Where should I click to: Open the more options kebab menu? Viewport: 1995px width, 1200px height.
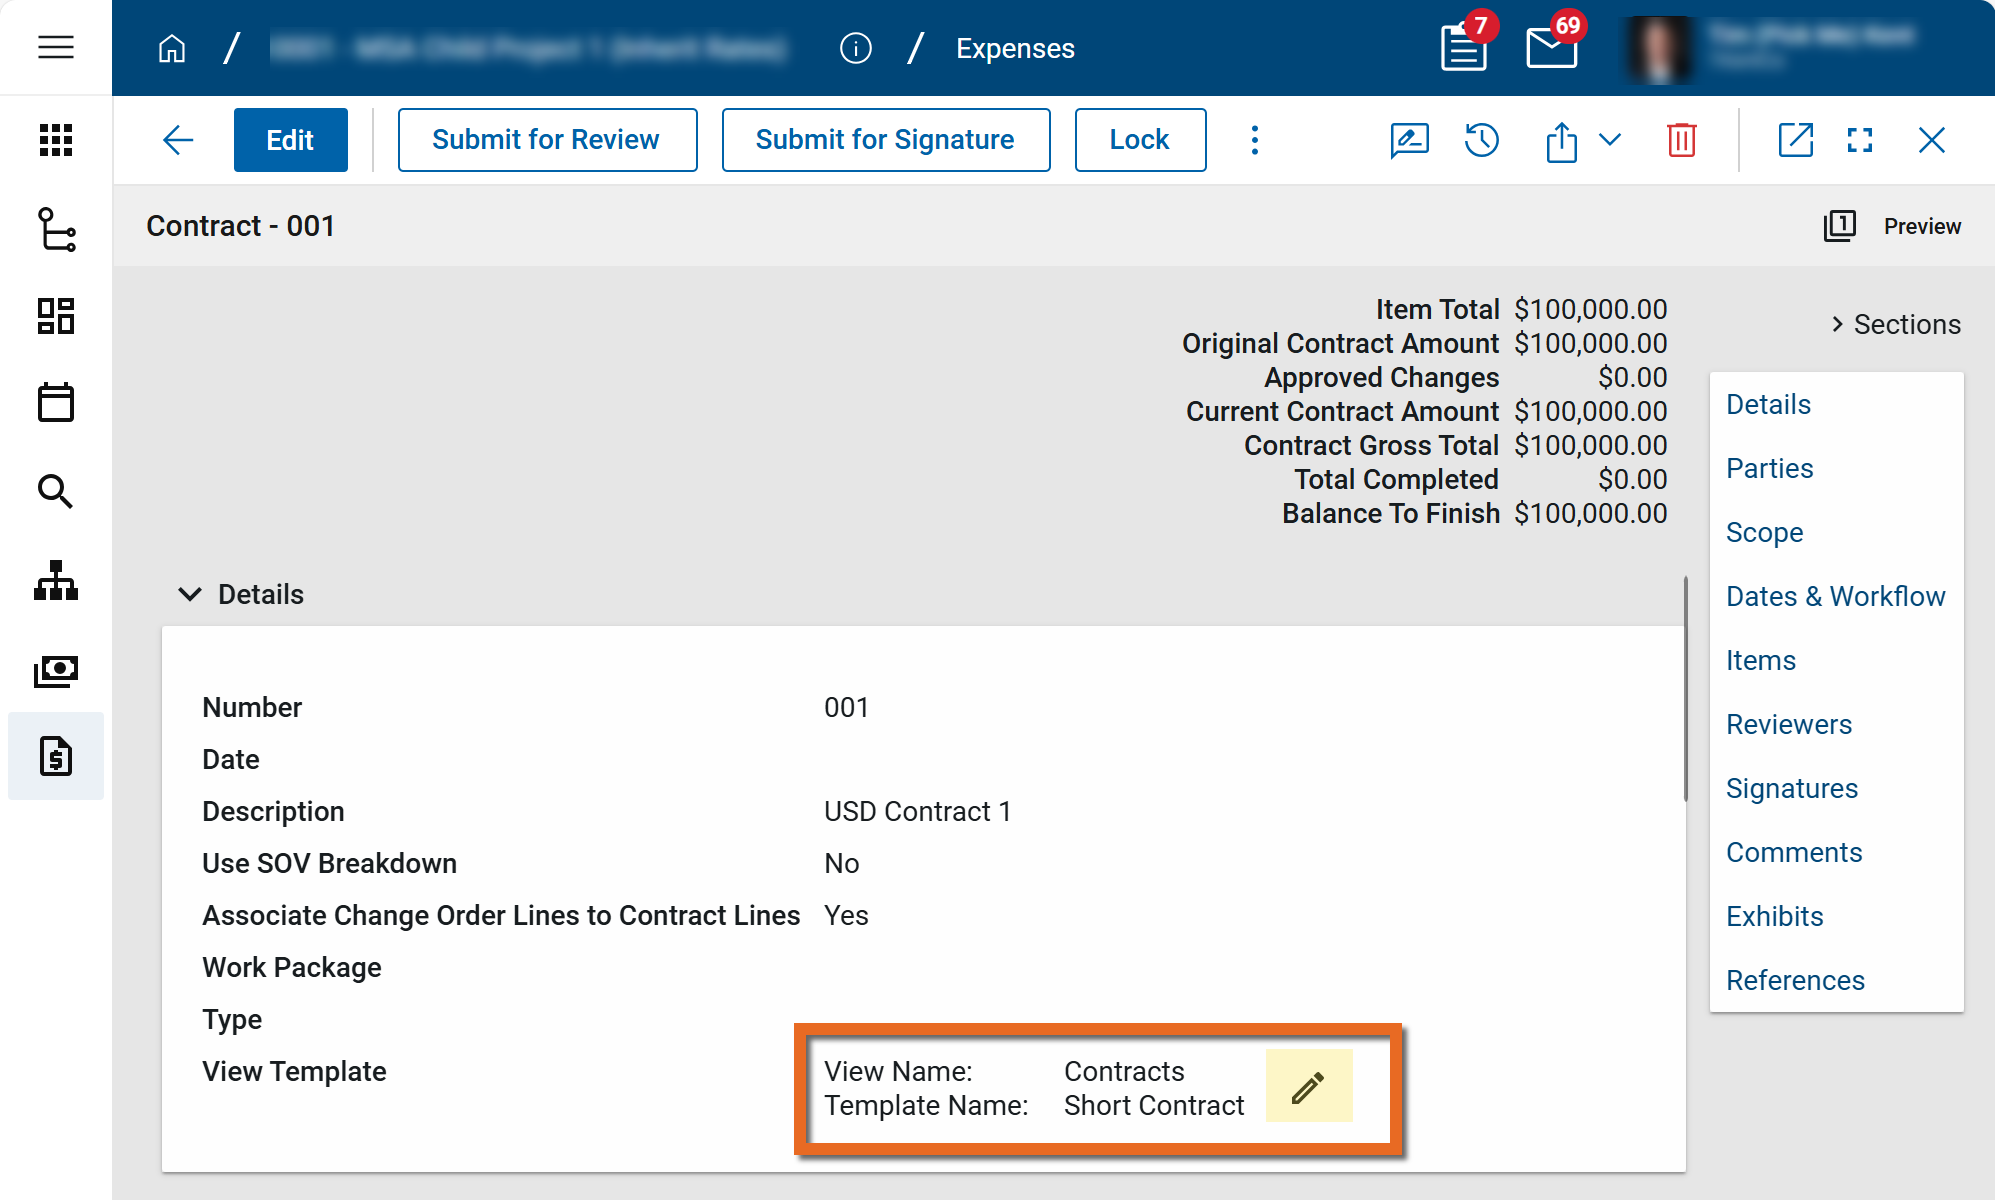[x=1254, y=140]
